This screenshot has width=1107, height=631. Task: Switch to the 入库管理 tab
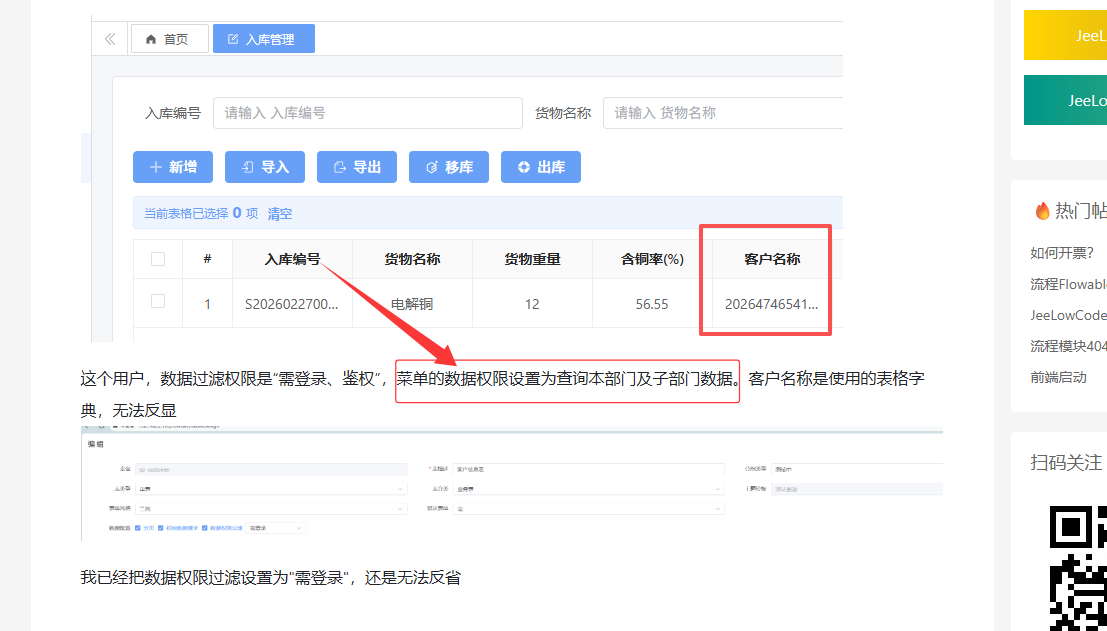pos(263,39)
